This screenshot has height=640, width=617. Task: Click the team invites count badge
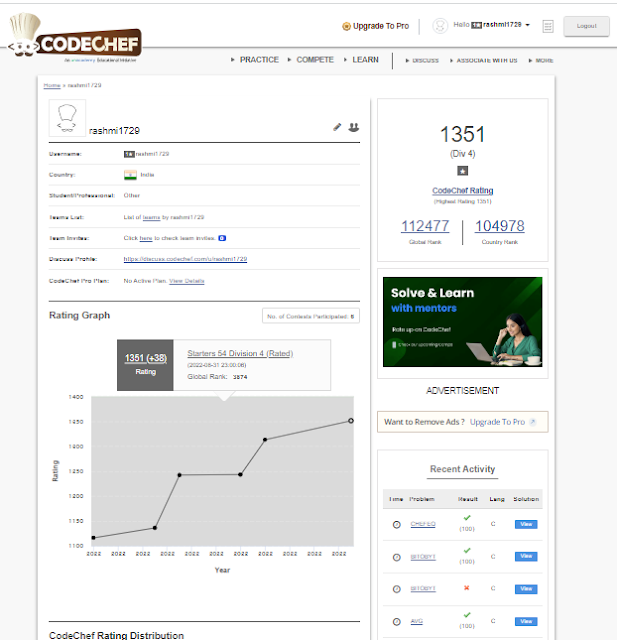click(222, 238)
